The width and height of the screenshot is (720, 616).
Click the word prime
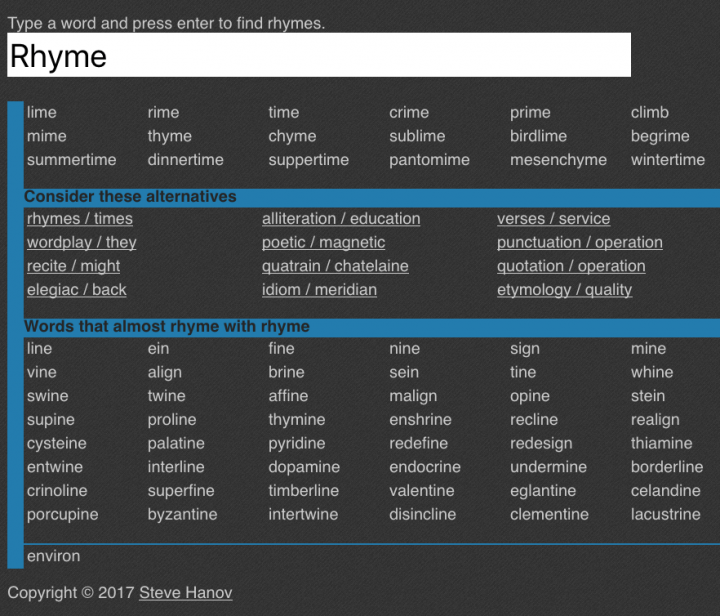[530, 112]
